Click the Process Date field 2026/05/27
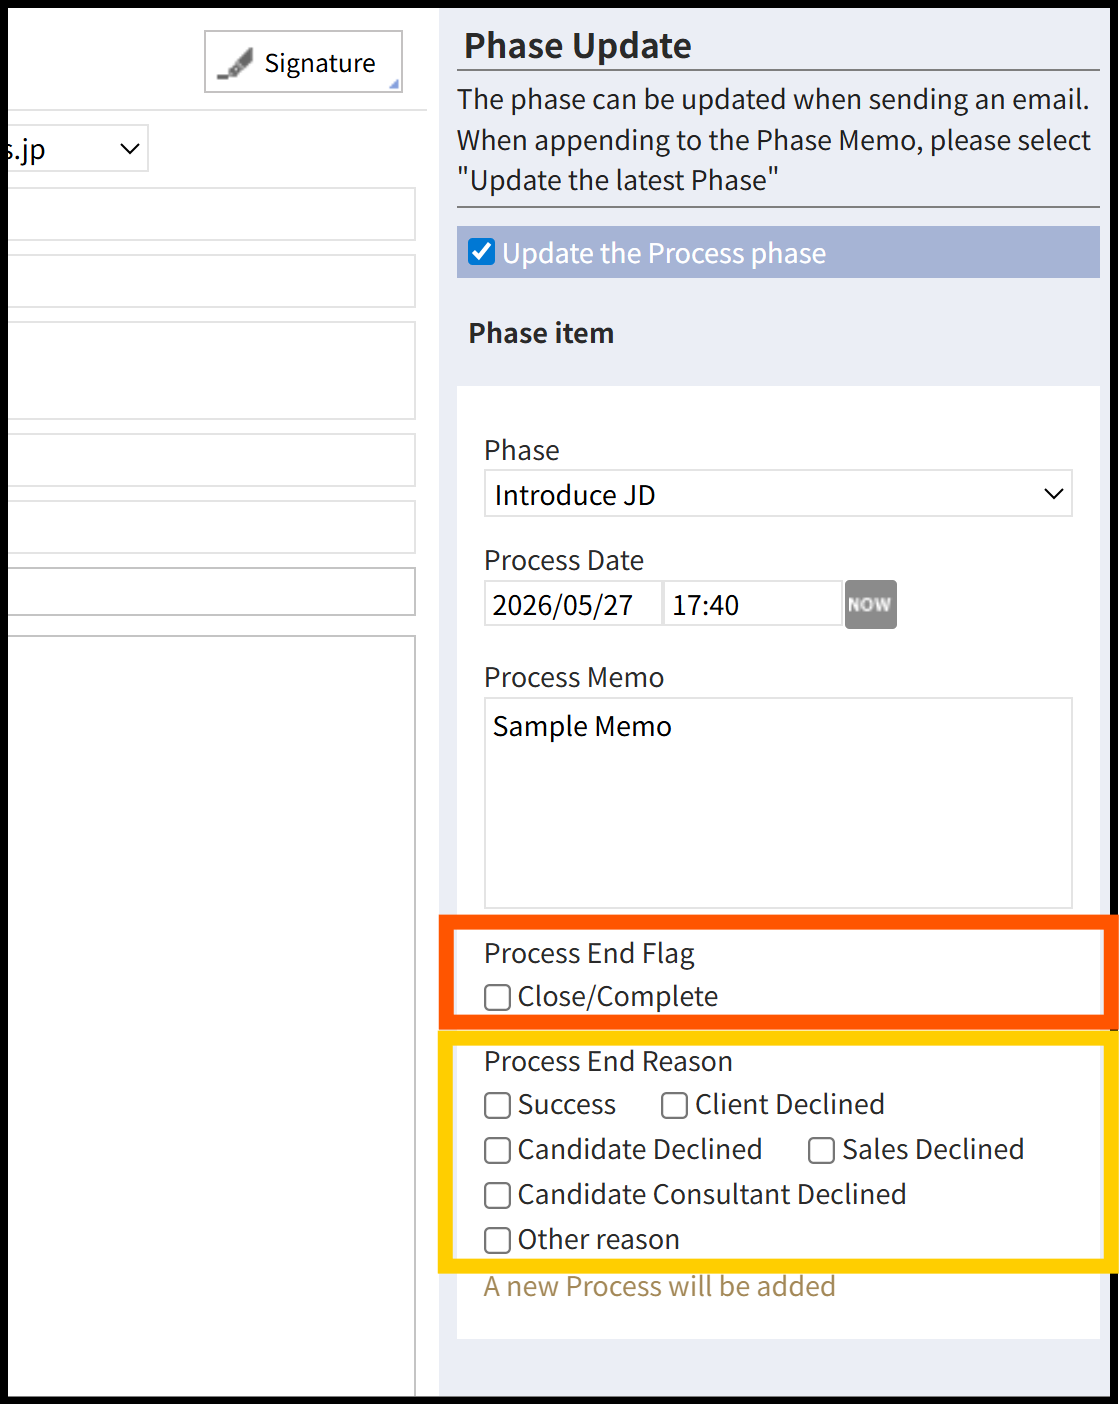The width and height of the screenshot is (1120, 1404). coord(573,604)
